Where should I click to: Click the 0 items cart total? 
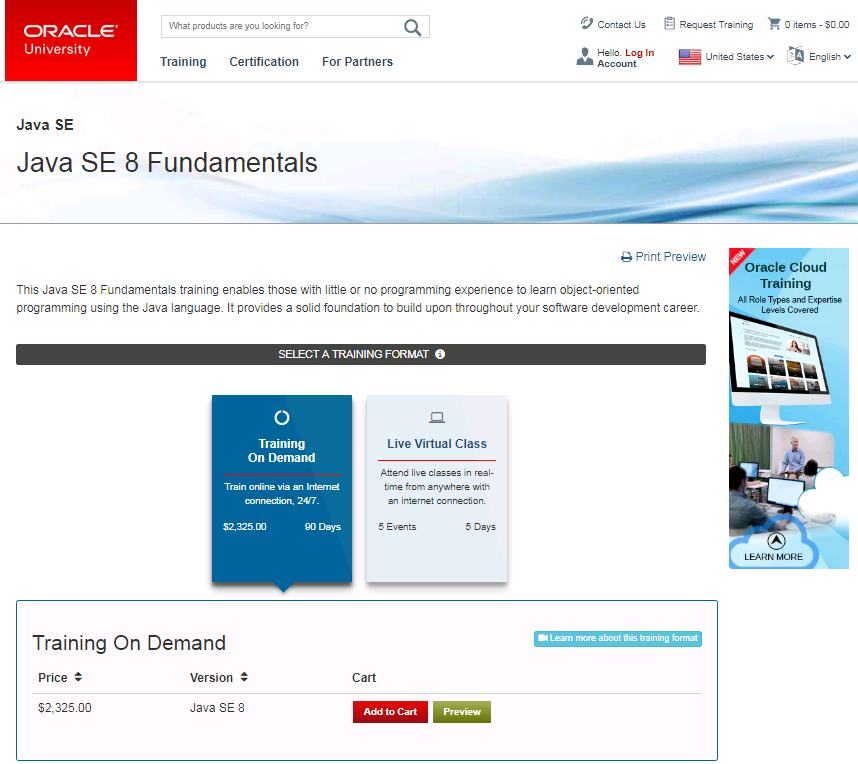click(816, 25)
